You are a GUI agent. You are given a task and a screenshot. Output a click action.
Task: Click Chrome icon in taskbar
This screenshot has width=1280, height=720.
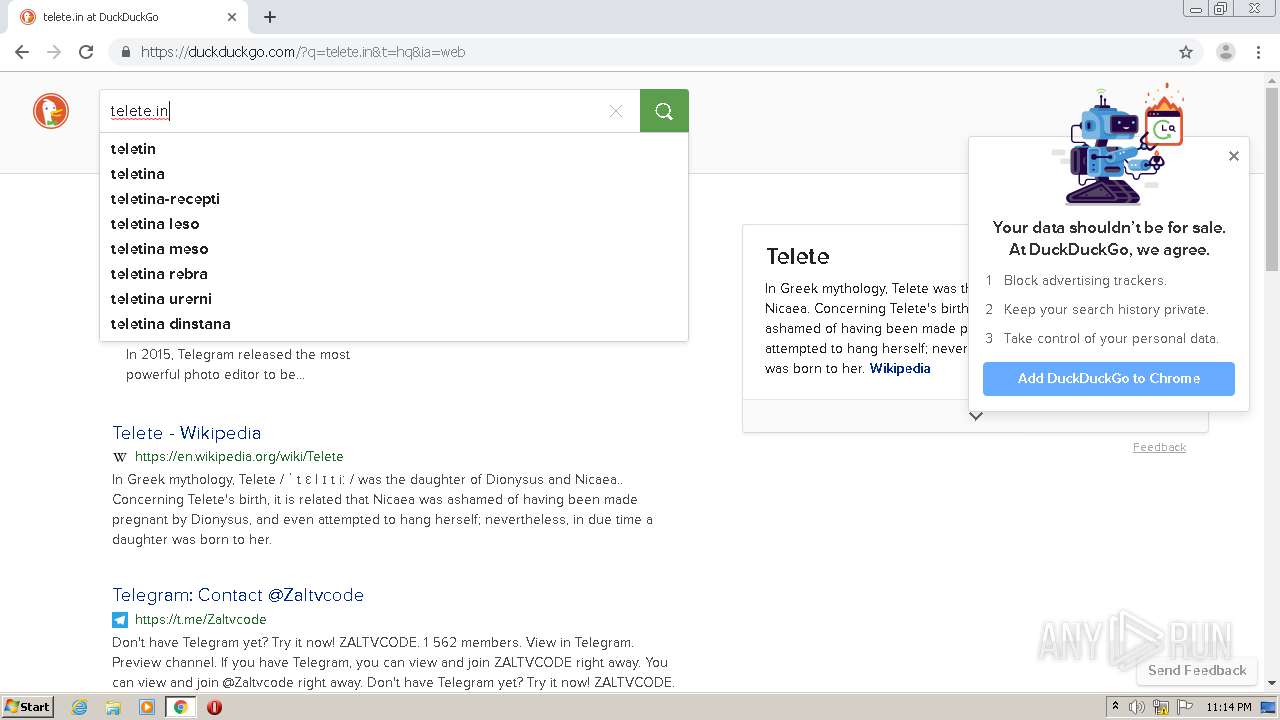click(x=180, y=707)
